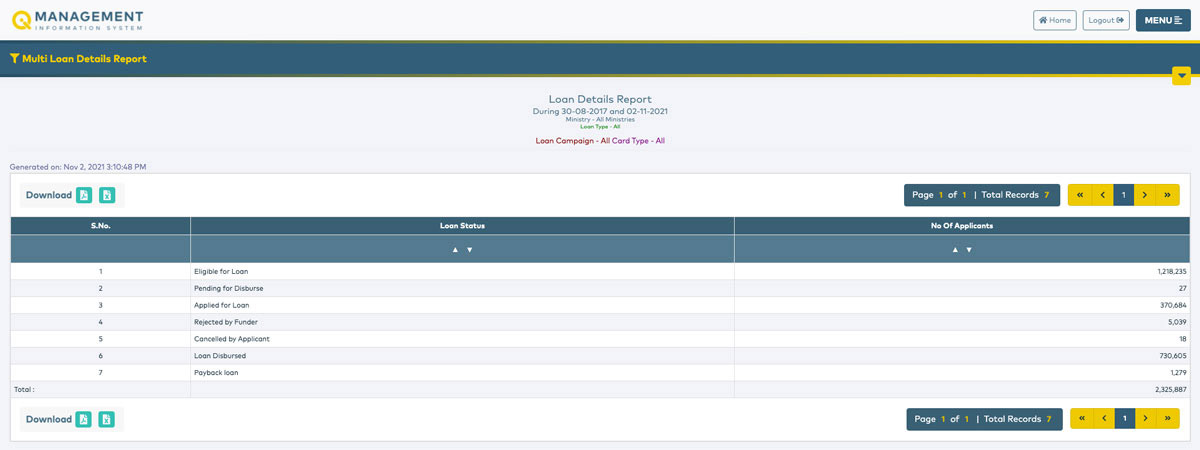Jump to first page in top pagination
This screenshot has height=450, width=1200.
point(1079,195)
